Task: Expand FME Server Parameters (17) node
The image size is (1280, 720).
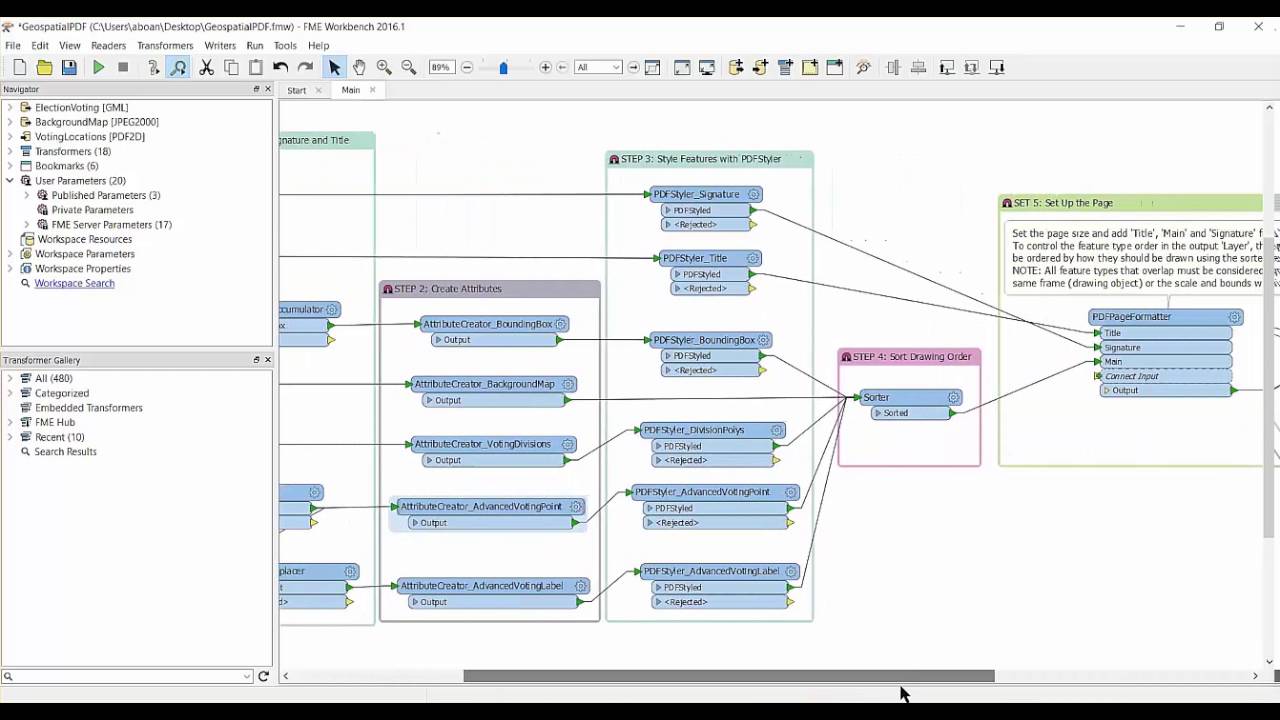Action: pyautogui.click(x=27, y=225)
